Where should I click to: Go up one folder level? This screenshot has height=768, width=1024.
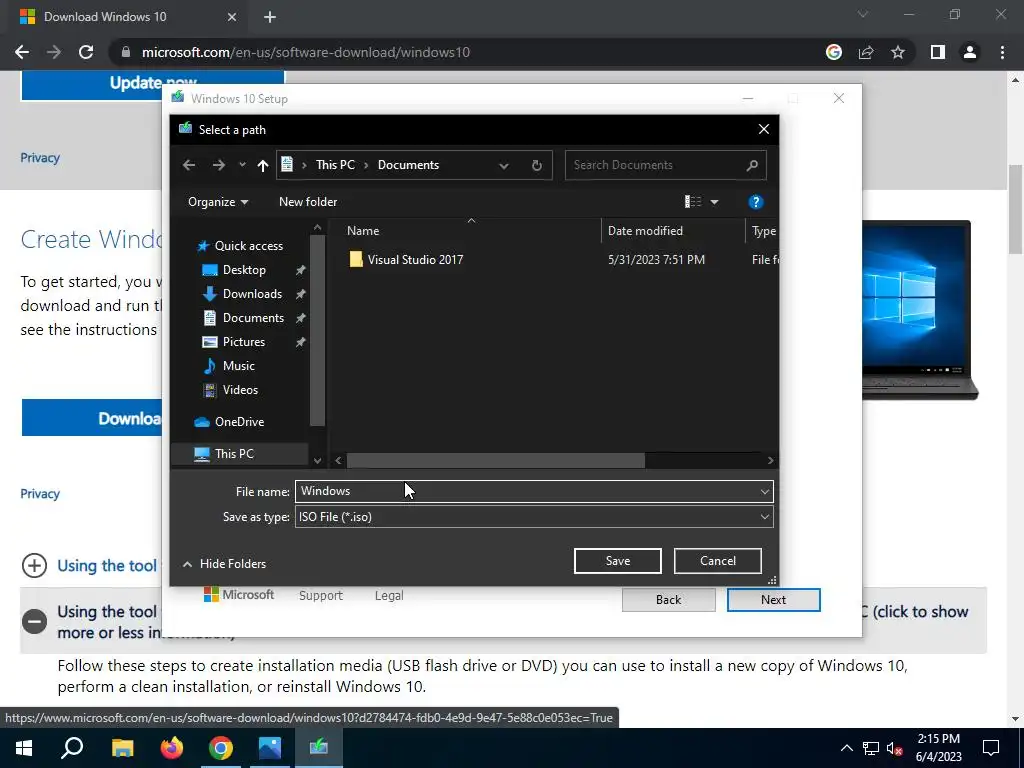tap(263, 165)
